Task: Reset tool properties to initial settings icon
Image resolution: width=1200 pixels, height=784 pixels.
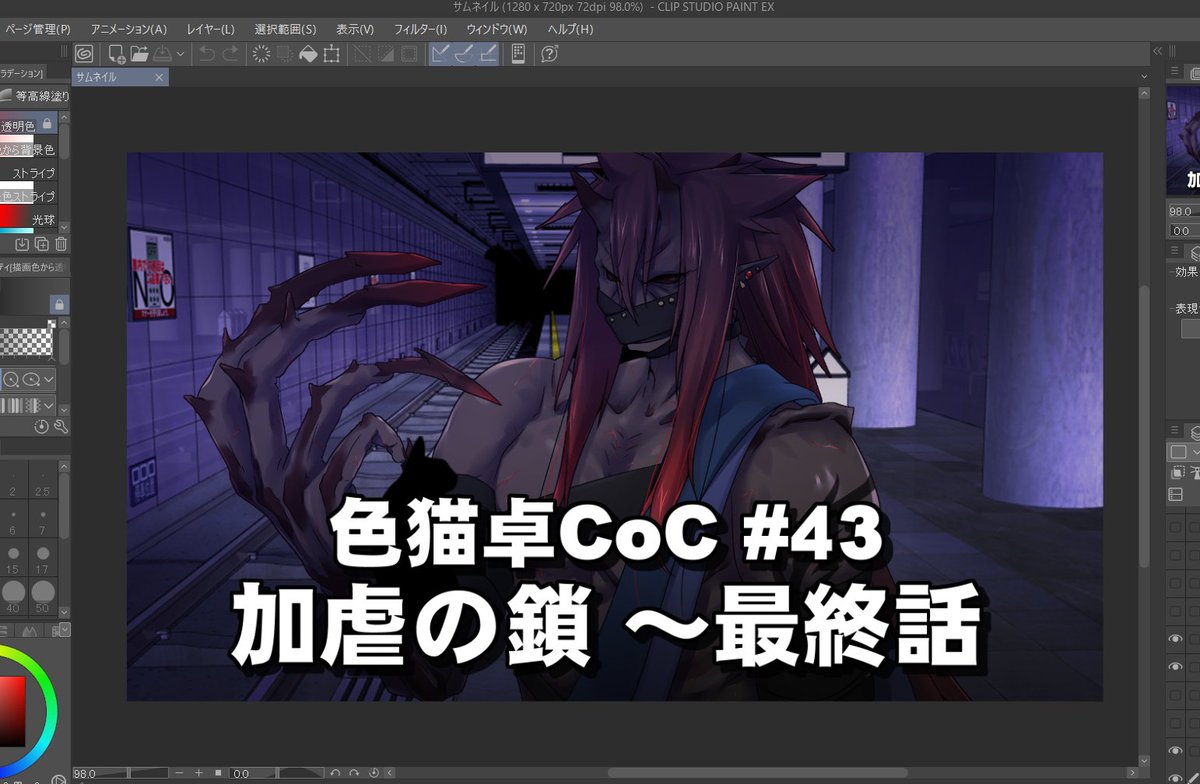Action: tap(41, 427)
